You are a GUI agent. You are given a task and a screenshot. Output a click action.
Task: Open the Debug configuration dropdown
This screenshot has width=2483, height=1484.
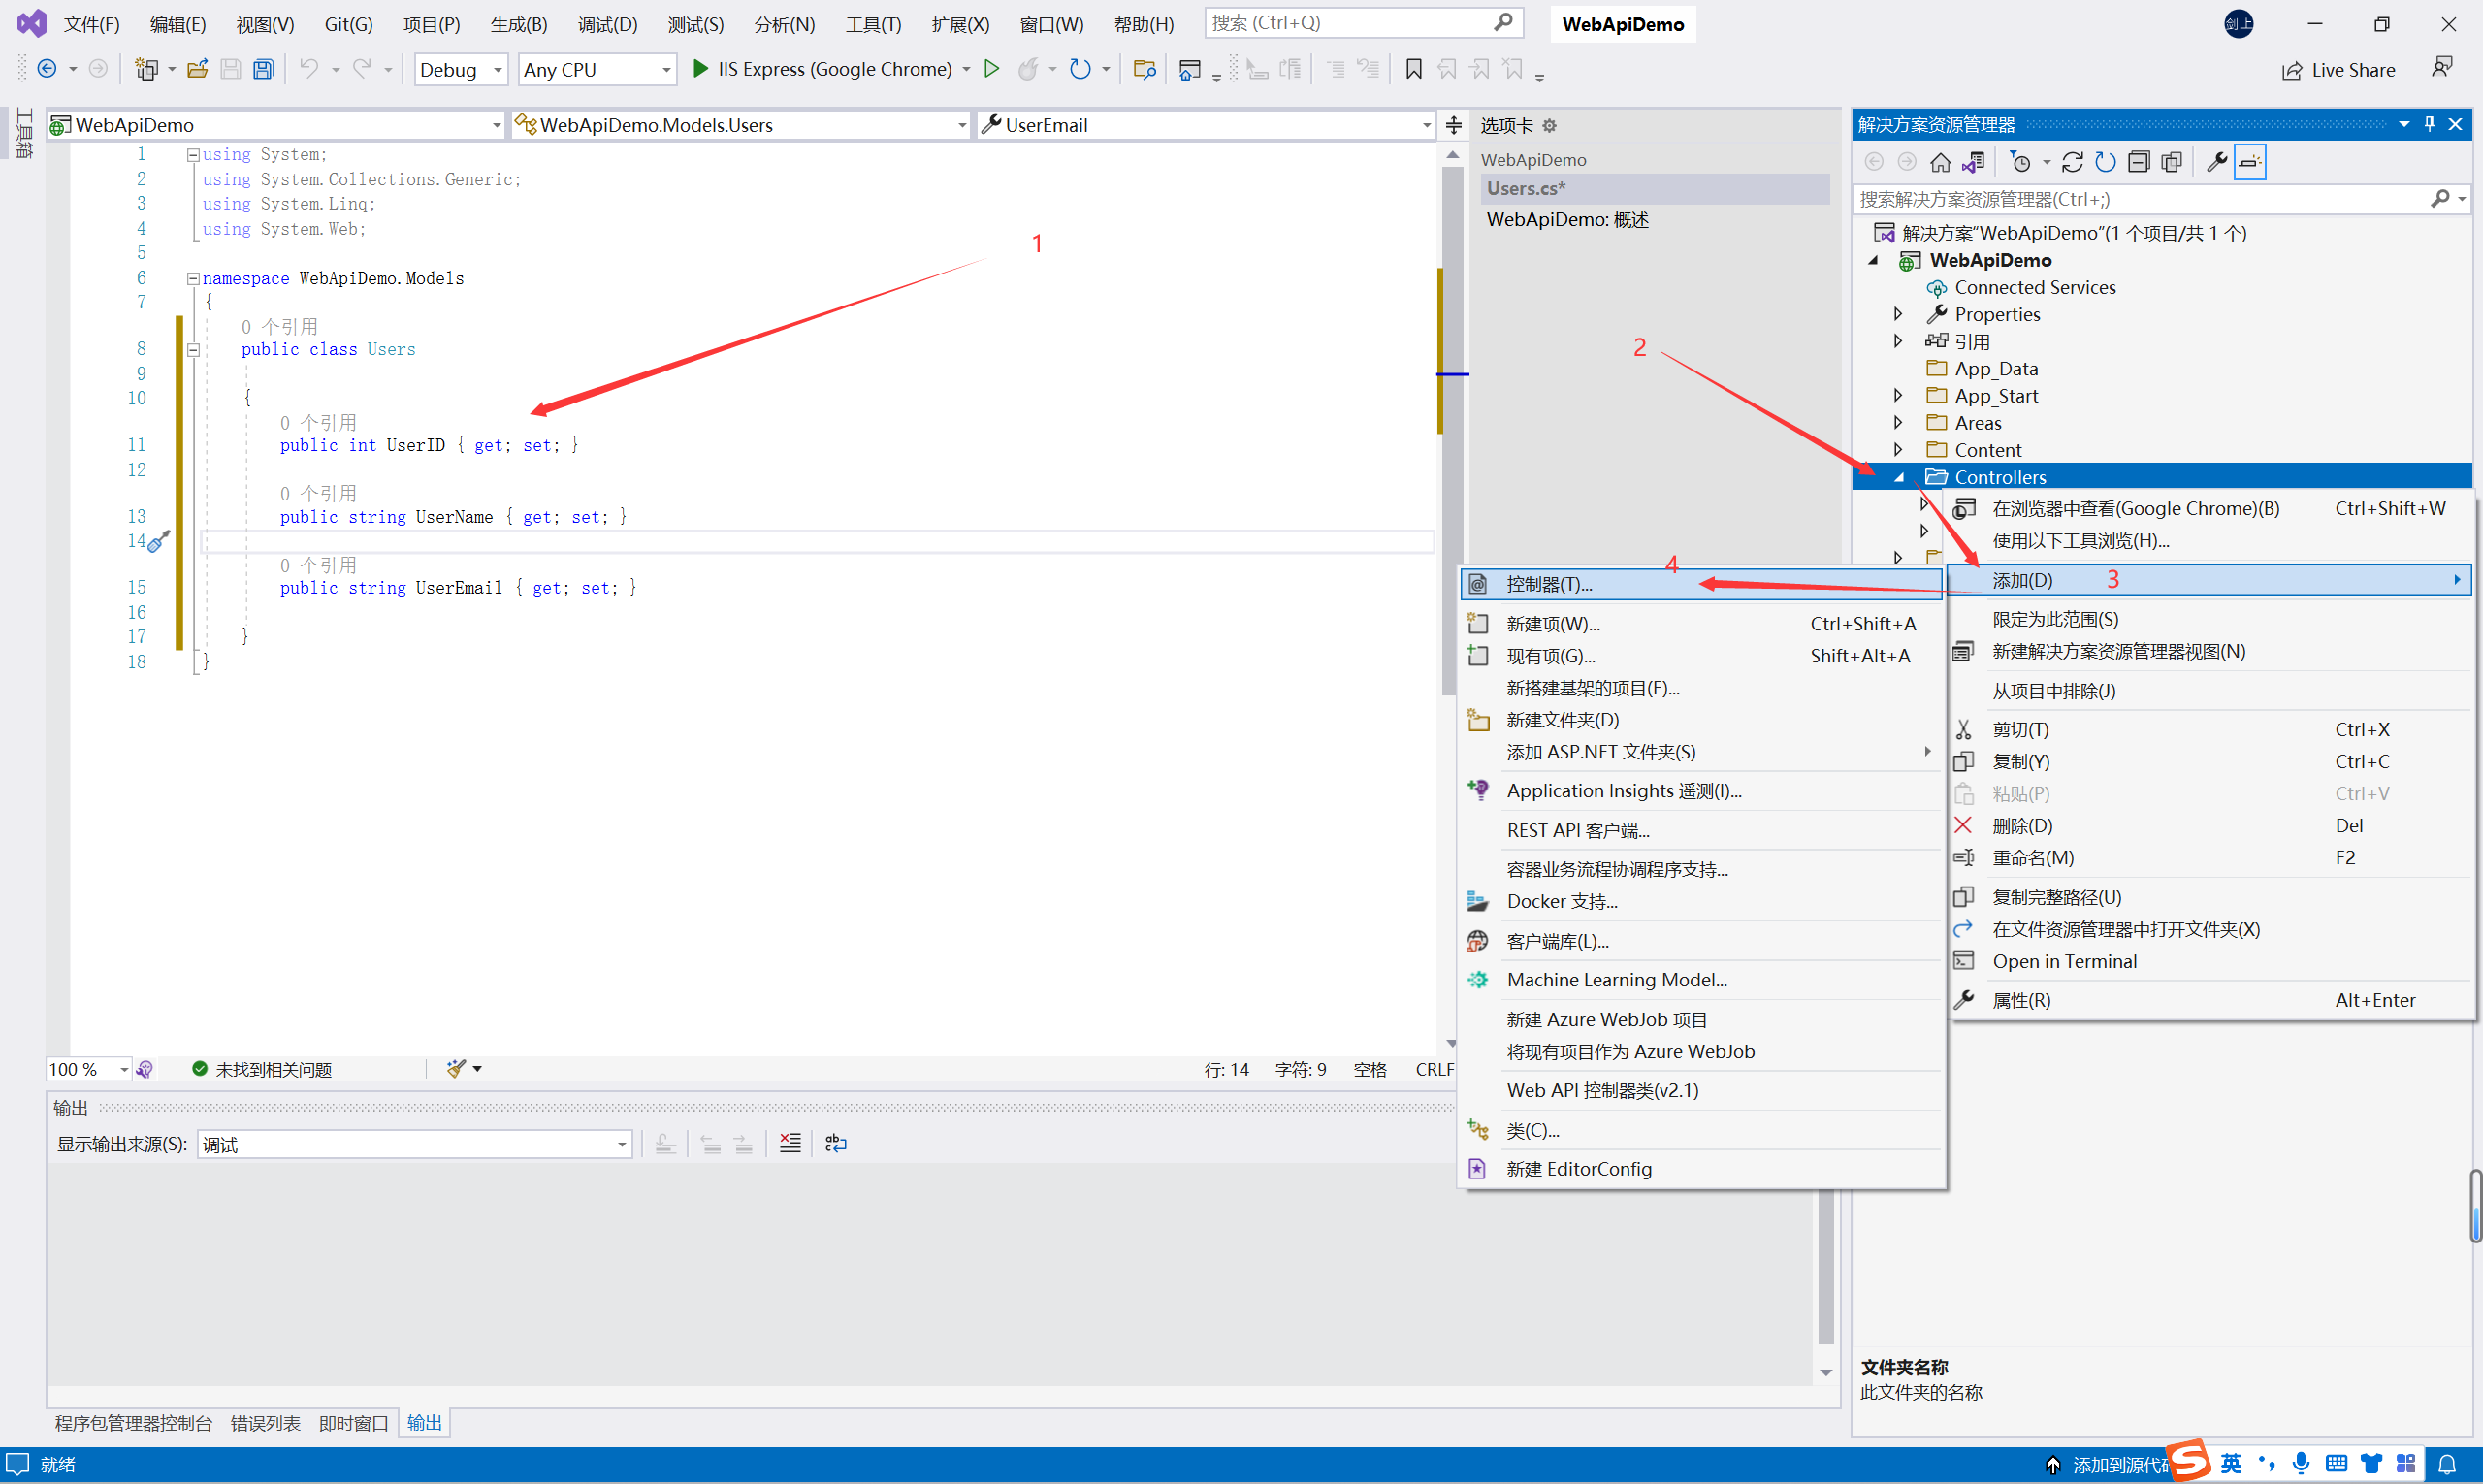(x=460, y=69)
